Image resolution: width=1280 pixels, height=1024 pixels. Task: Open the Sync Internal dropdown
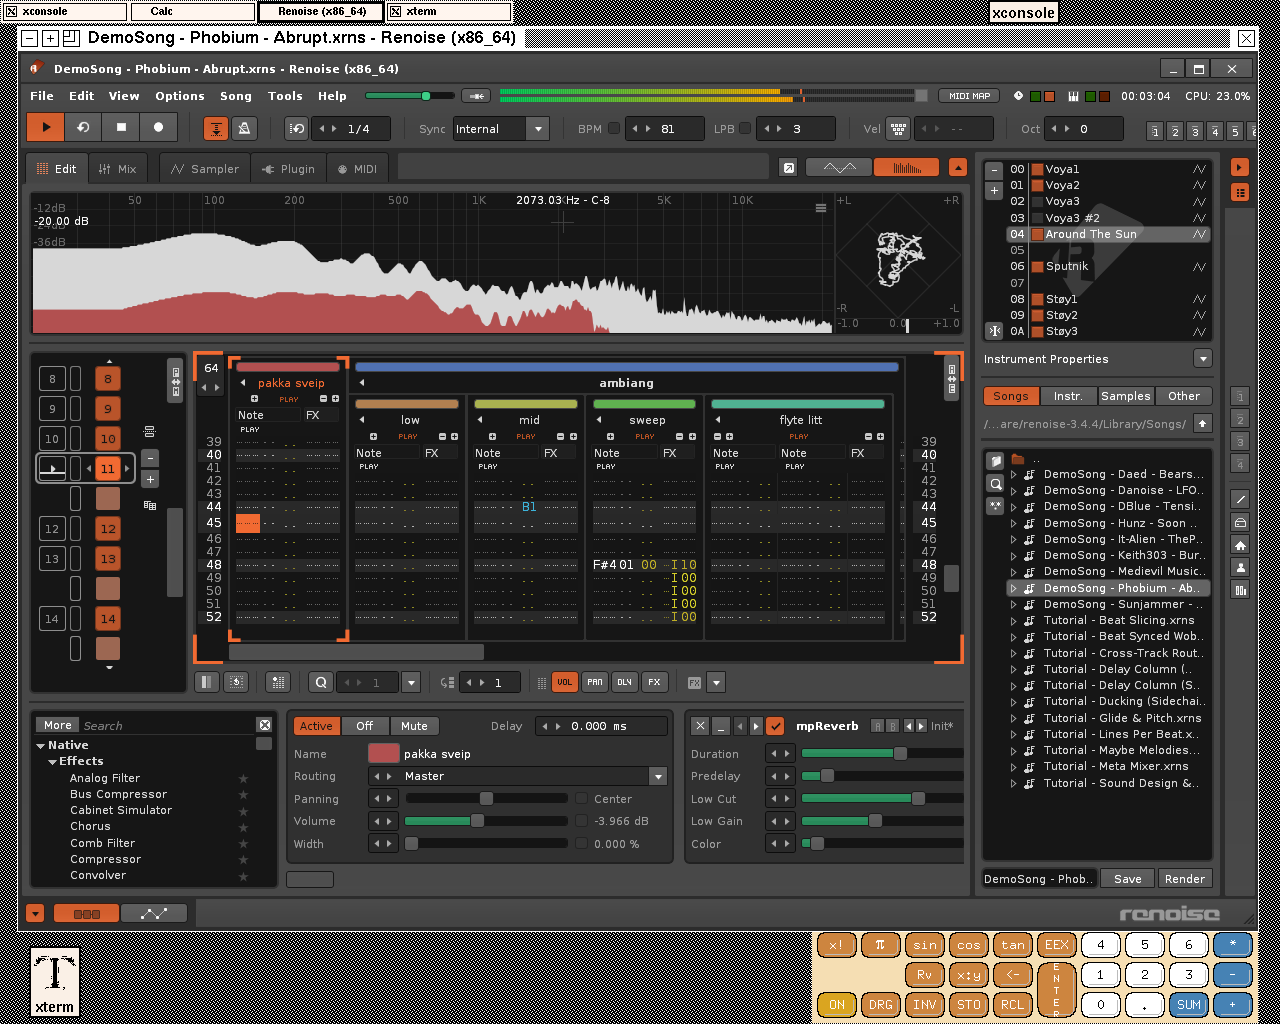point(538,129)
